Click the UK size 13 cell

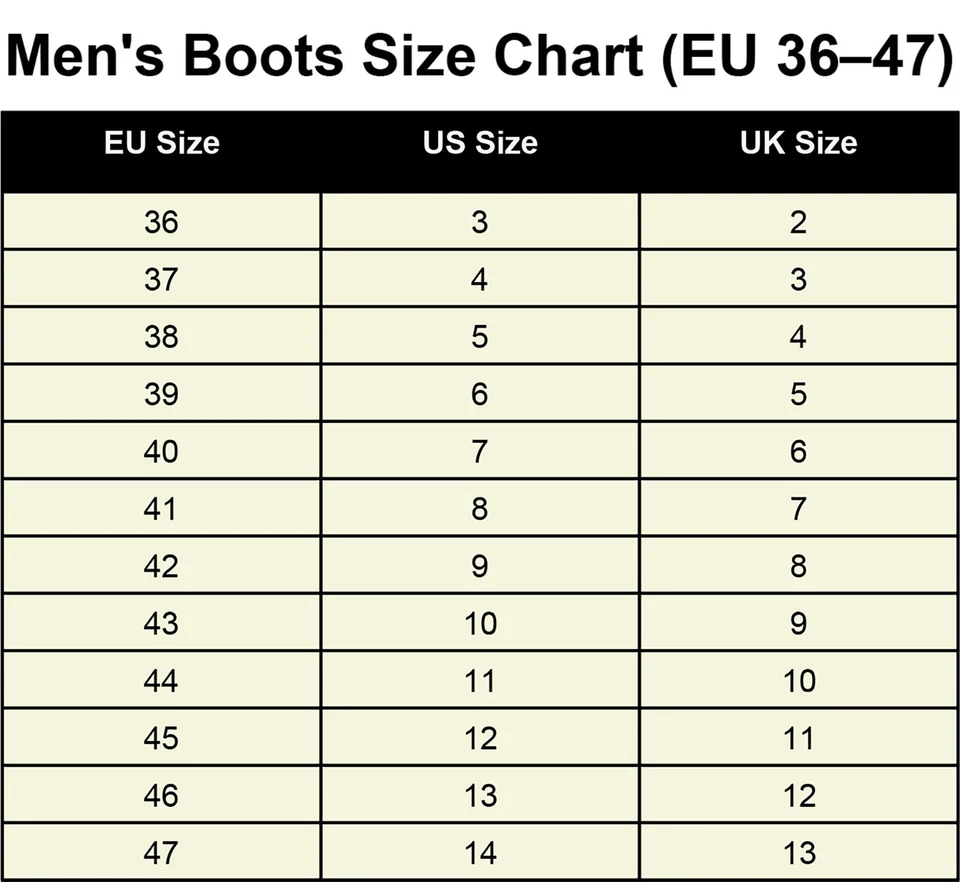pyautogui.click(x=798, y=853)
